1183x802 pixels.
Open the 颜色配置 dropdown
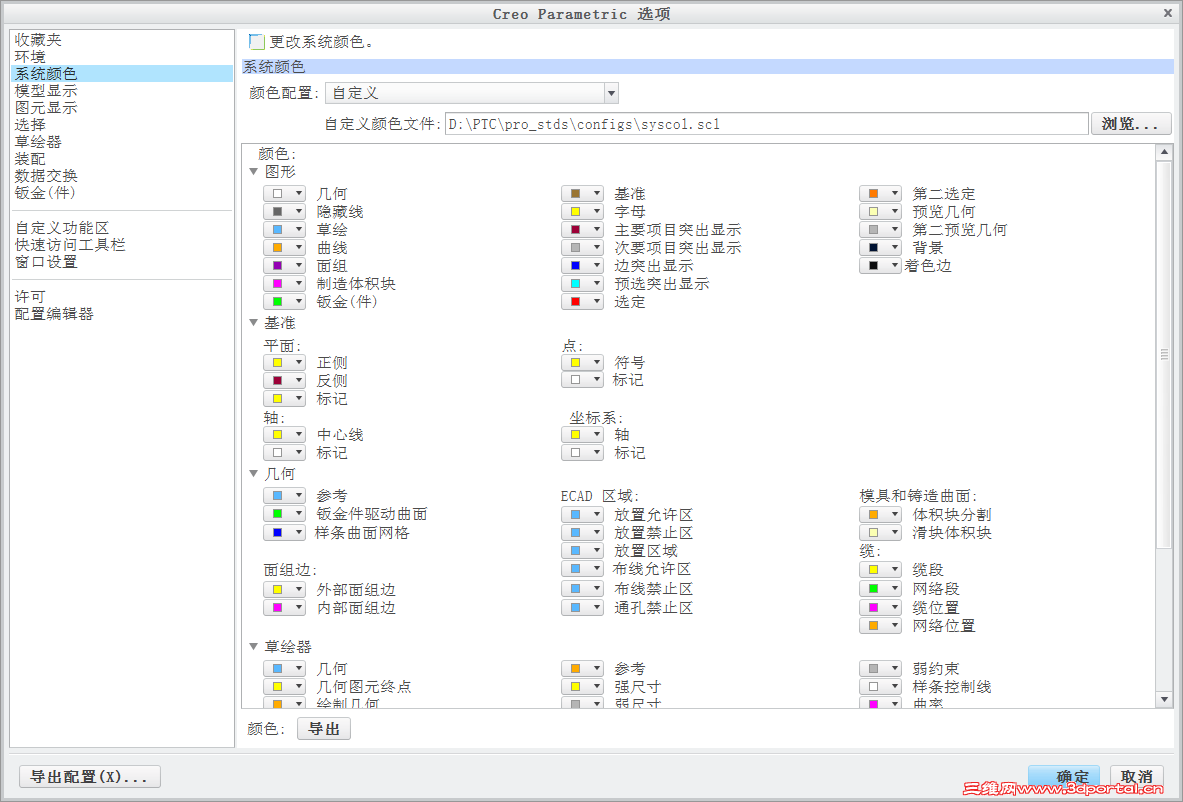click(x=611, y=93)
